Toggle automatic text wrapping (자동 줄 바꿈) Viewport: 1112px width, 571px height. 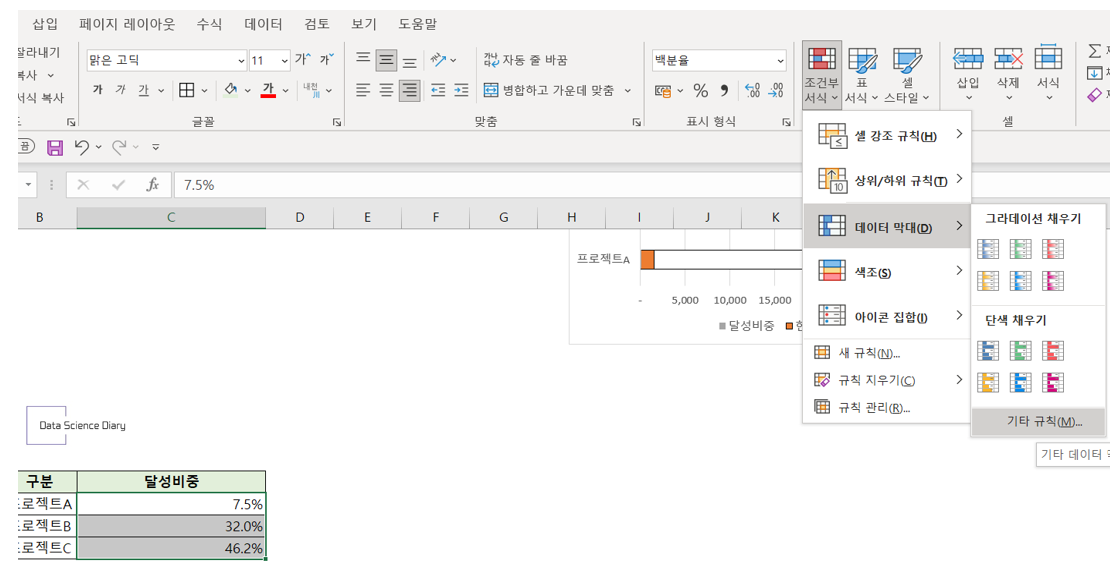coord(526,60)
